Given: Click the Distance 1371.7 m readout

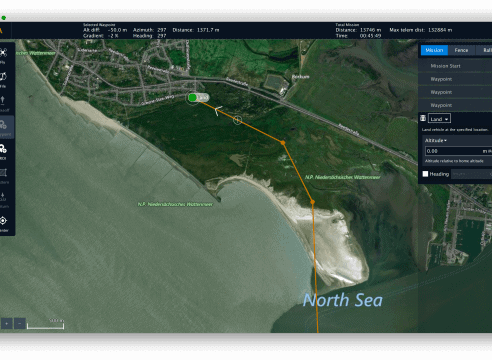Looking at the screenshot, I should 196,30.
